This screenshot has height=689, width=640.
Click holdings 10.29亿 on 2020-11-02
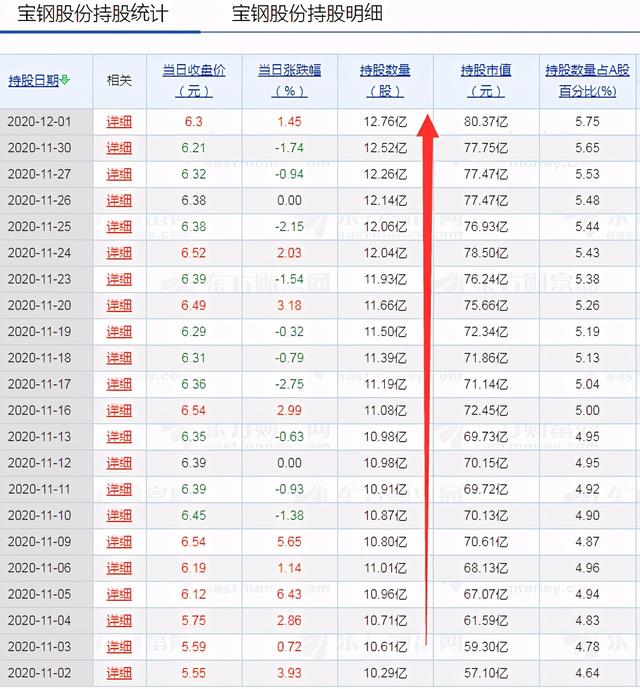pos(385,673)
